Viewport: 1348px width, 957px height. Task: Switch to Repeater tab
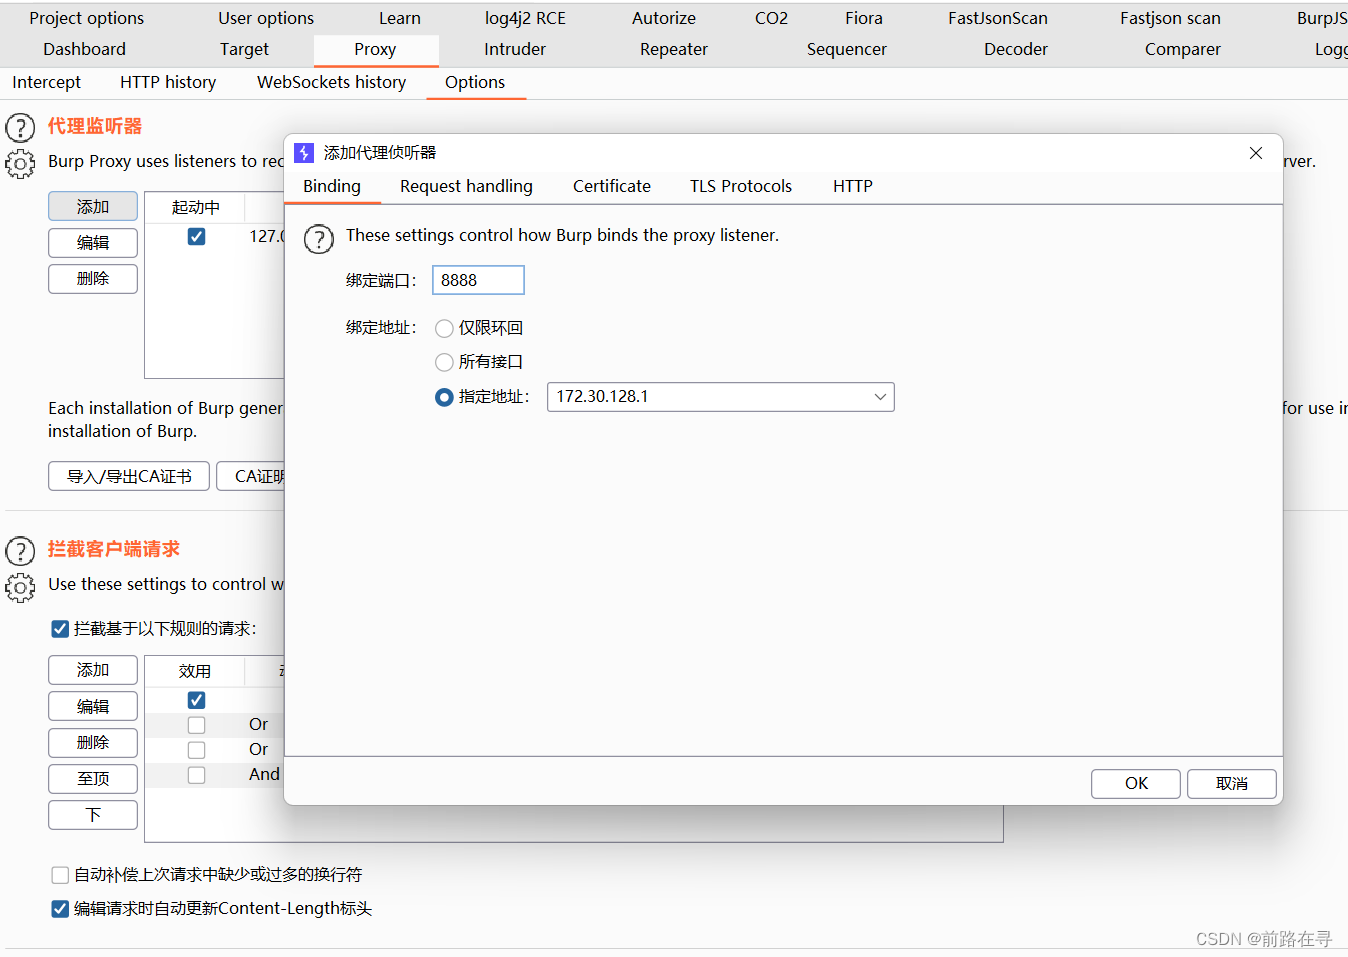(674, 49)
